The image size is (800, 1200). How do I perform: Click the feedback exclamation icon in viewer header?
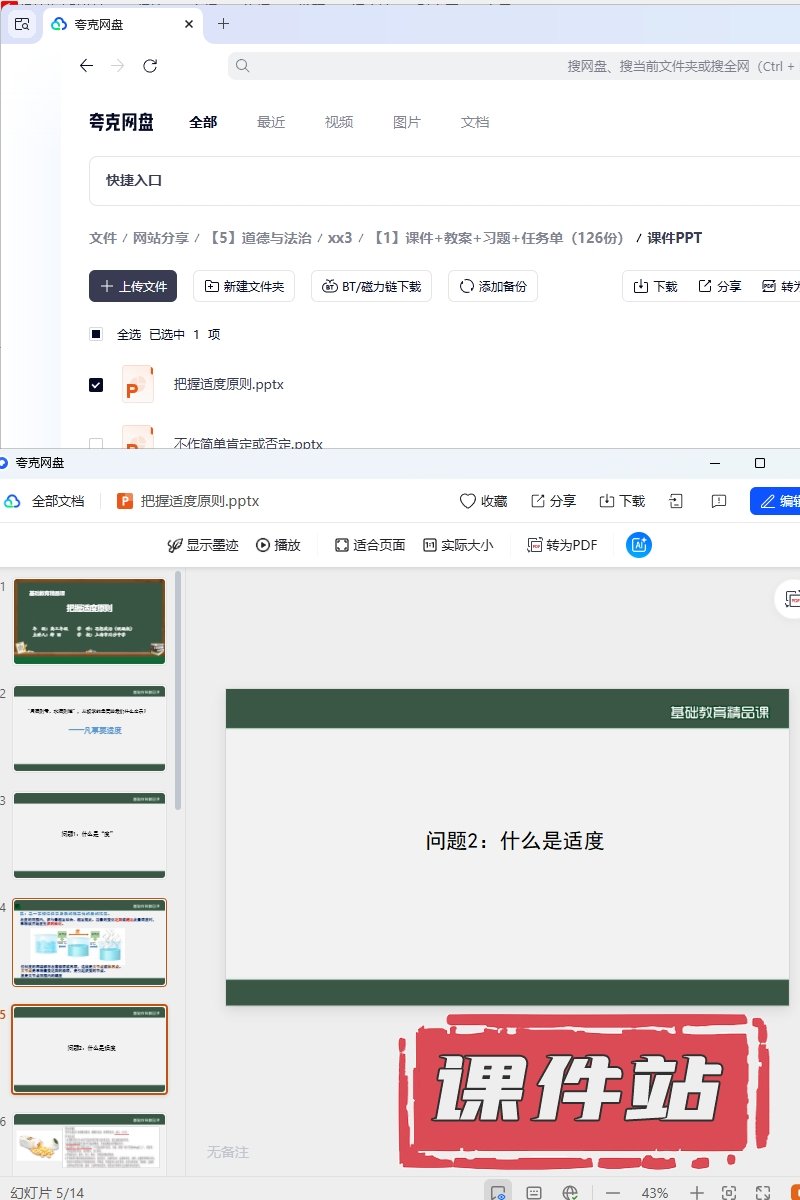718,501
